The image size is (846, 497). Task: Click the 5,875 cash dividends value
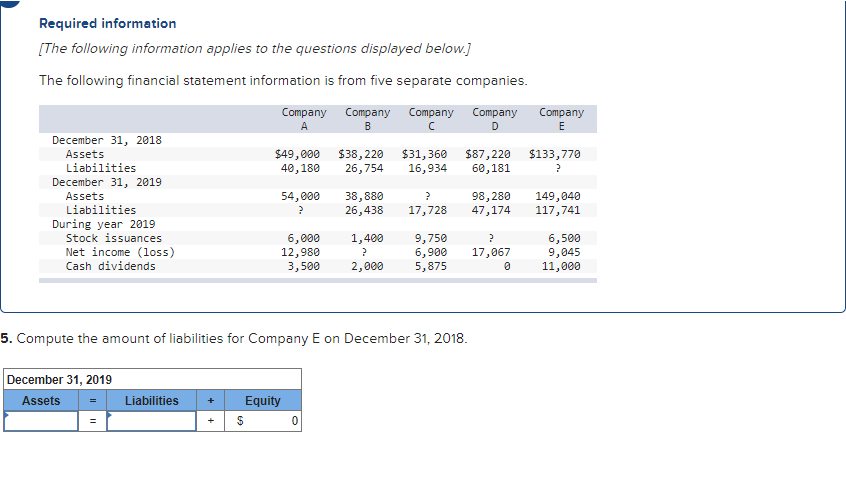pyautogui.click(x=431, y=267)
